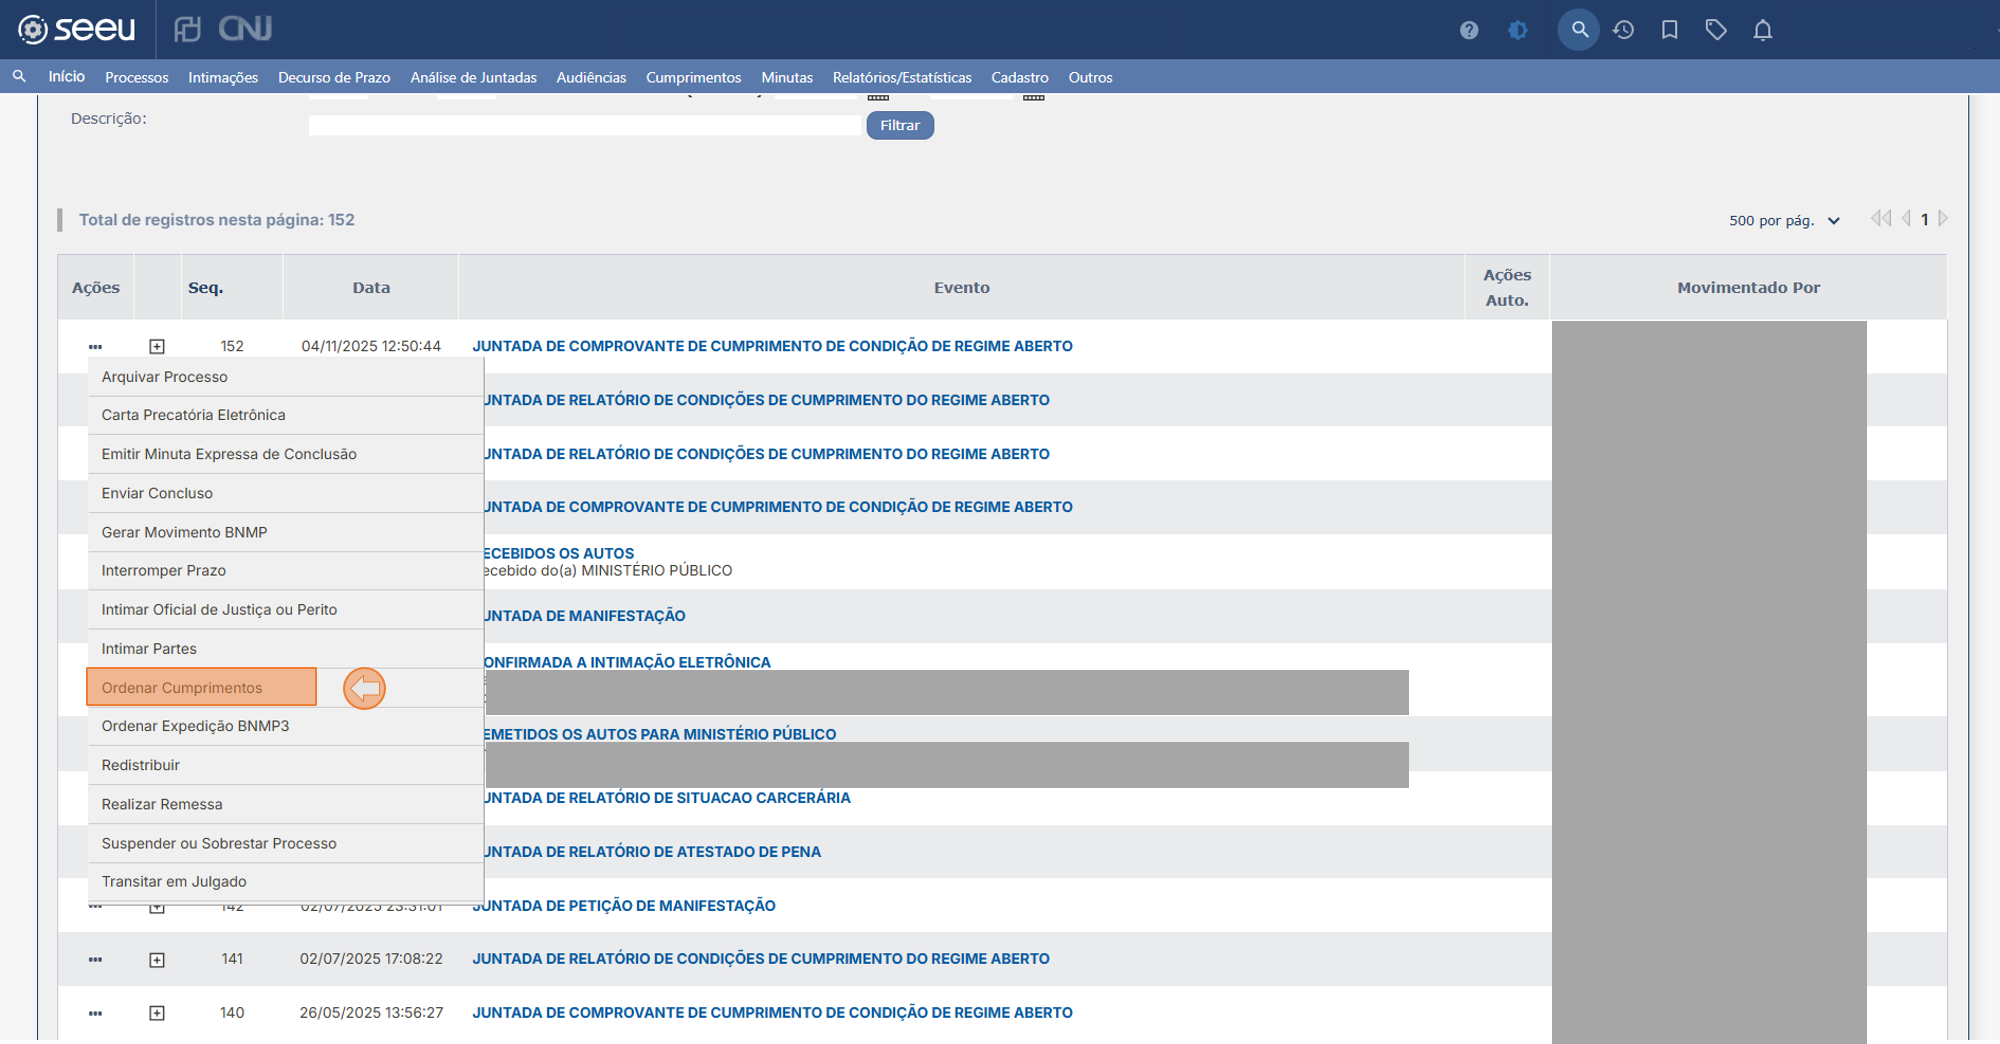Open the Intimações menu
The image size is (2000, 1044).
[x=223, y=77]
